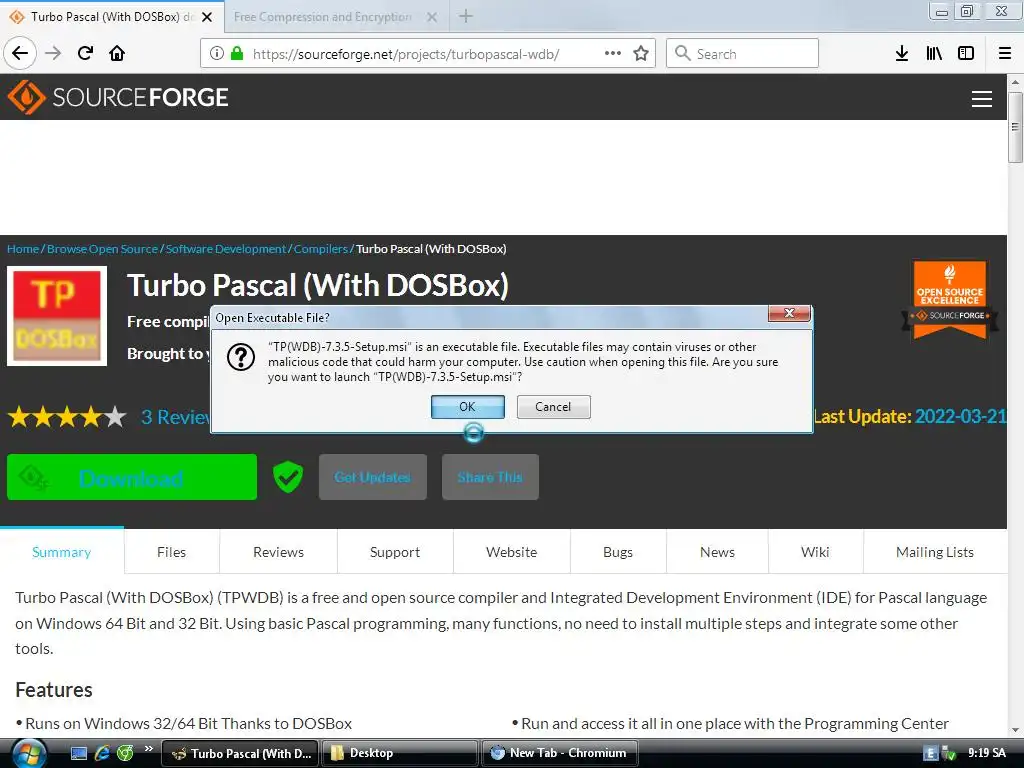Screen dimensions: 1024x768
Task: Open the Support tab
Action: coord(395,552)
